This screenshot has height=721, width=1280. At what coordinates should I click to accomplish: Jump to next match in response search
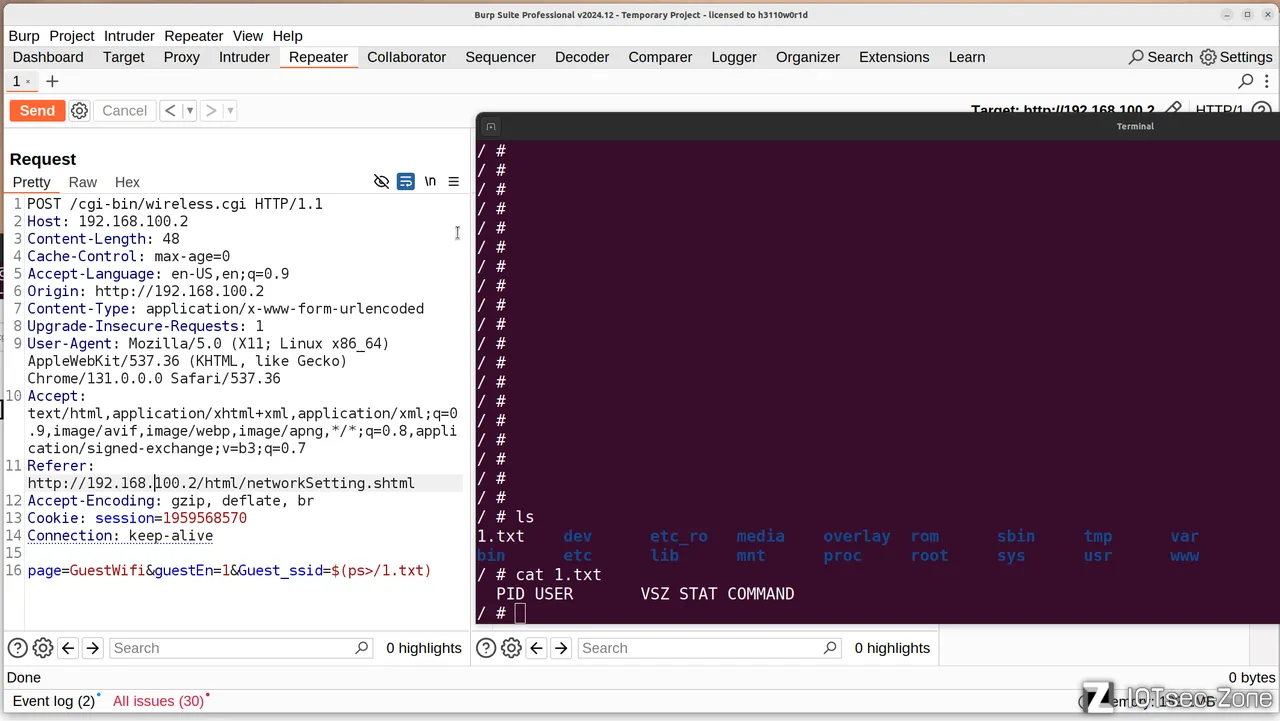(x=560, y=648)
